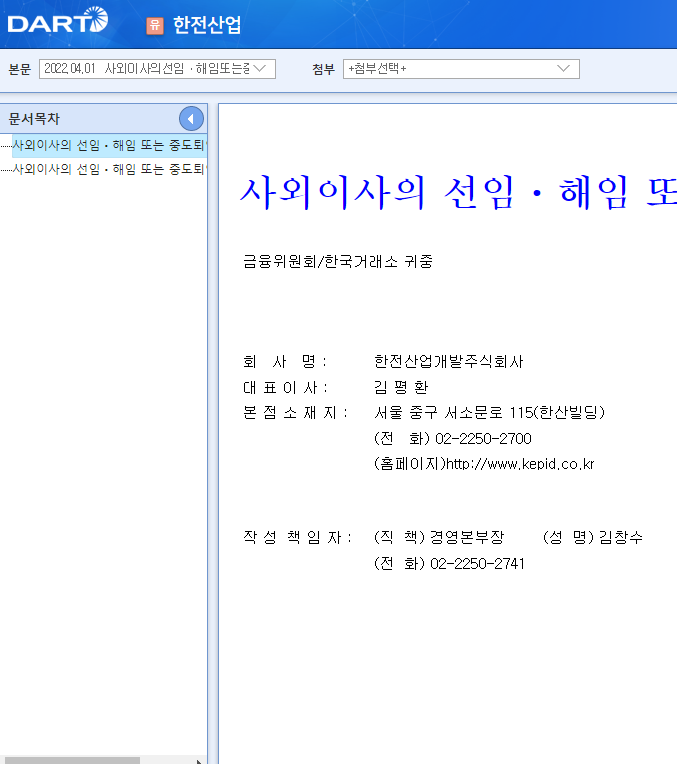Image resolution: width=677 pixels, height=764 pixels.
Task: Click the company name 한전산업개발주식회사
Action: pos(448,362)
